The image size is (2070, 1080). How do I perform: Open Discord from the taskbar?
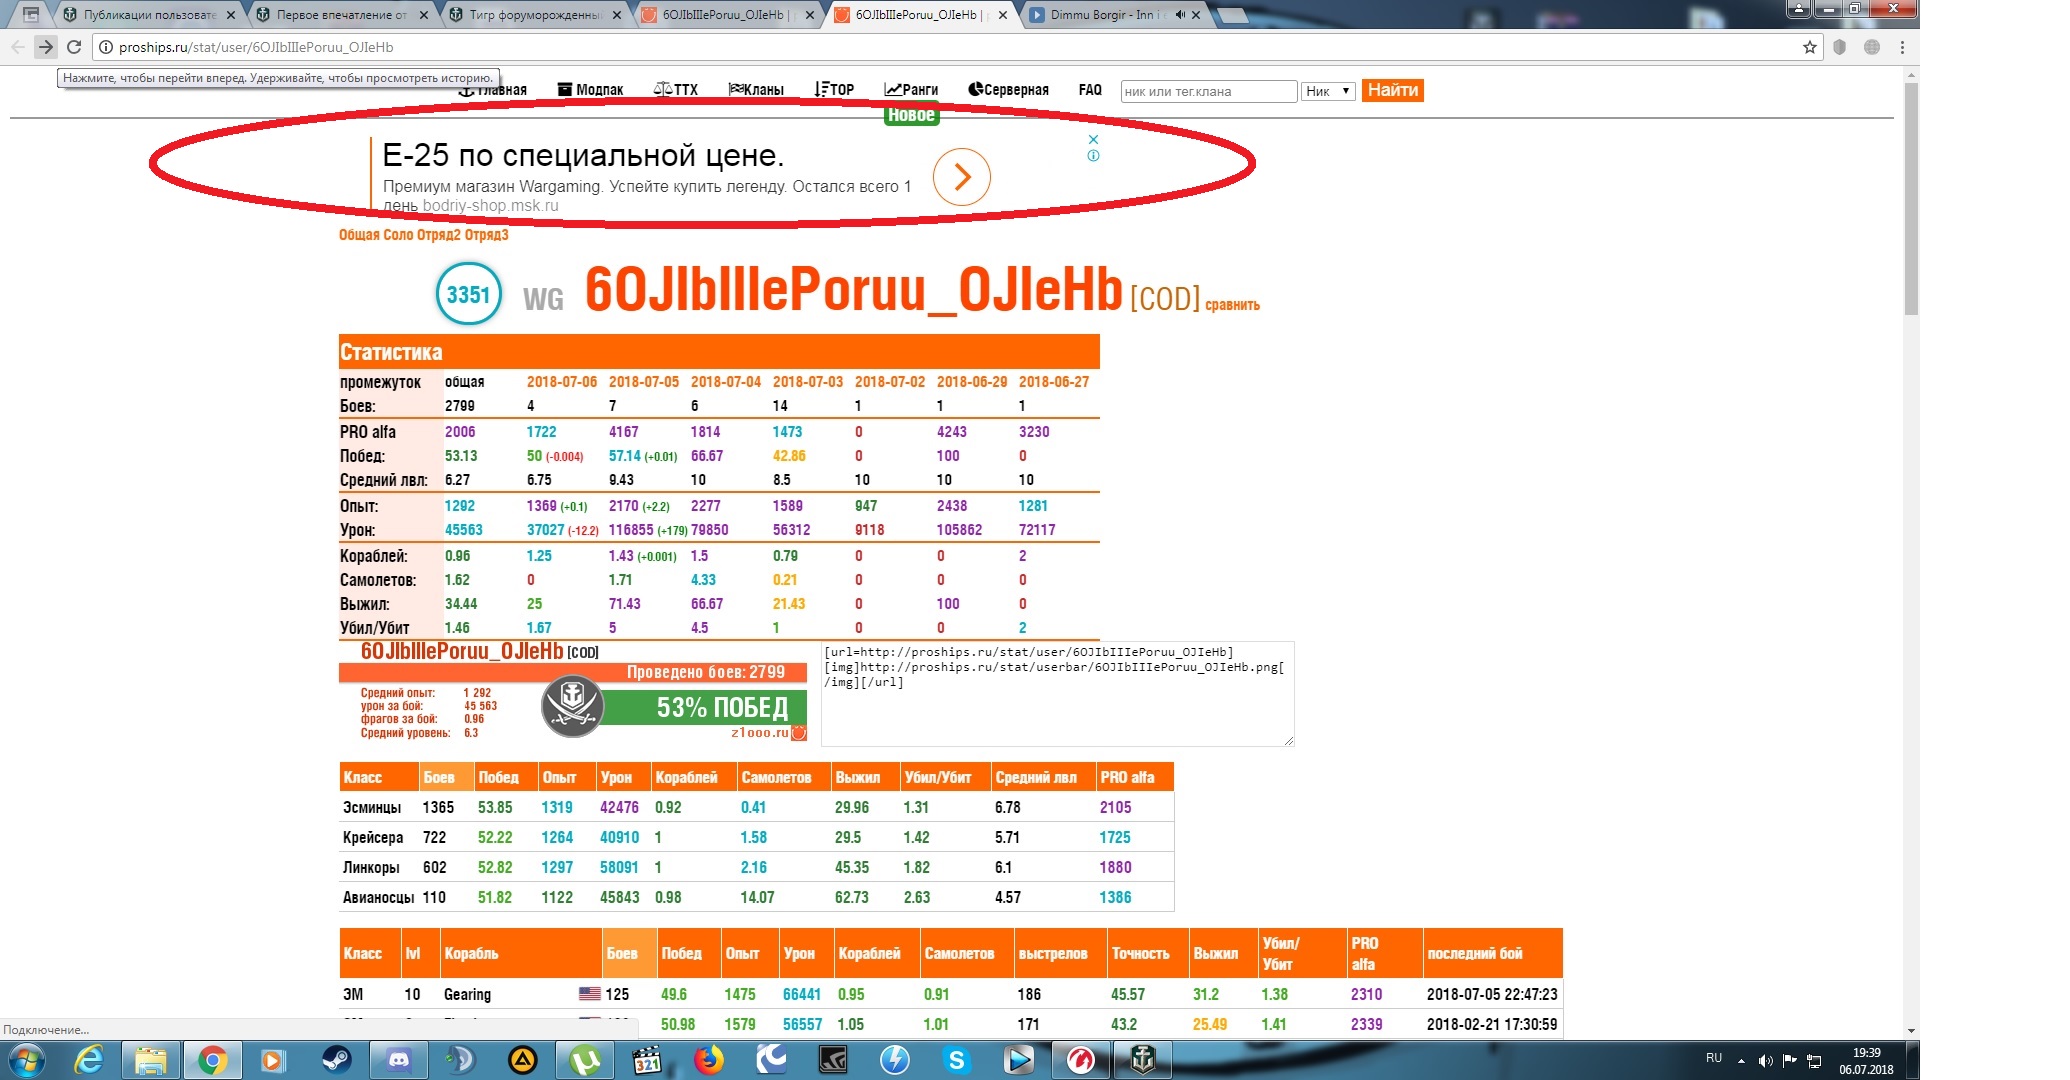398,1060
